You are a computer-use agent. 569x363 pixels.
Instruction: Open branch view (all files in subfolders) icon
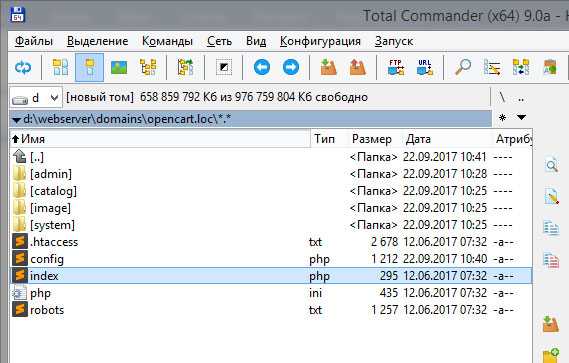click(185, 68)
